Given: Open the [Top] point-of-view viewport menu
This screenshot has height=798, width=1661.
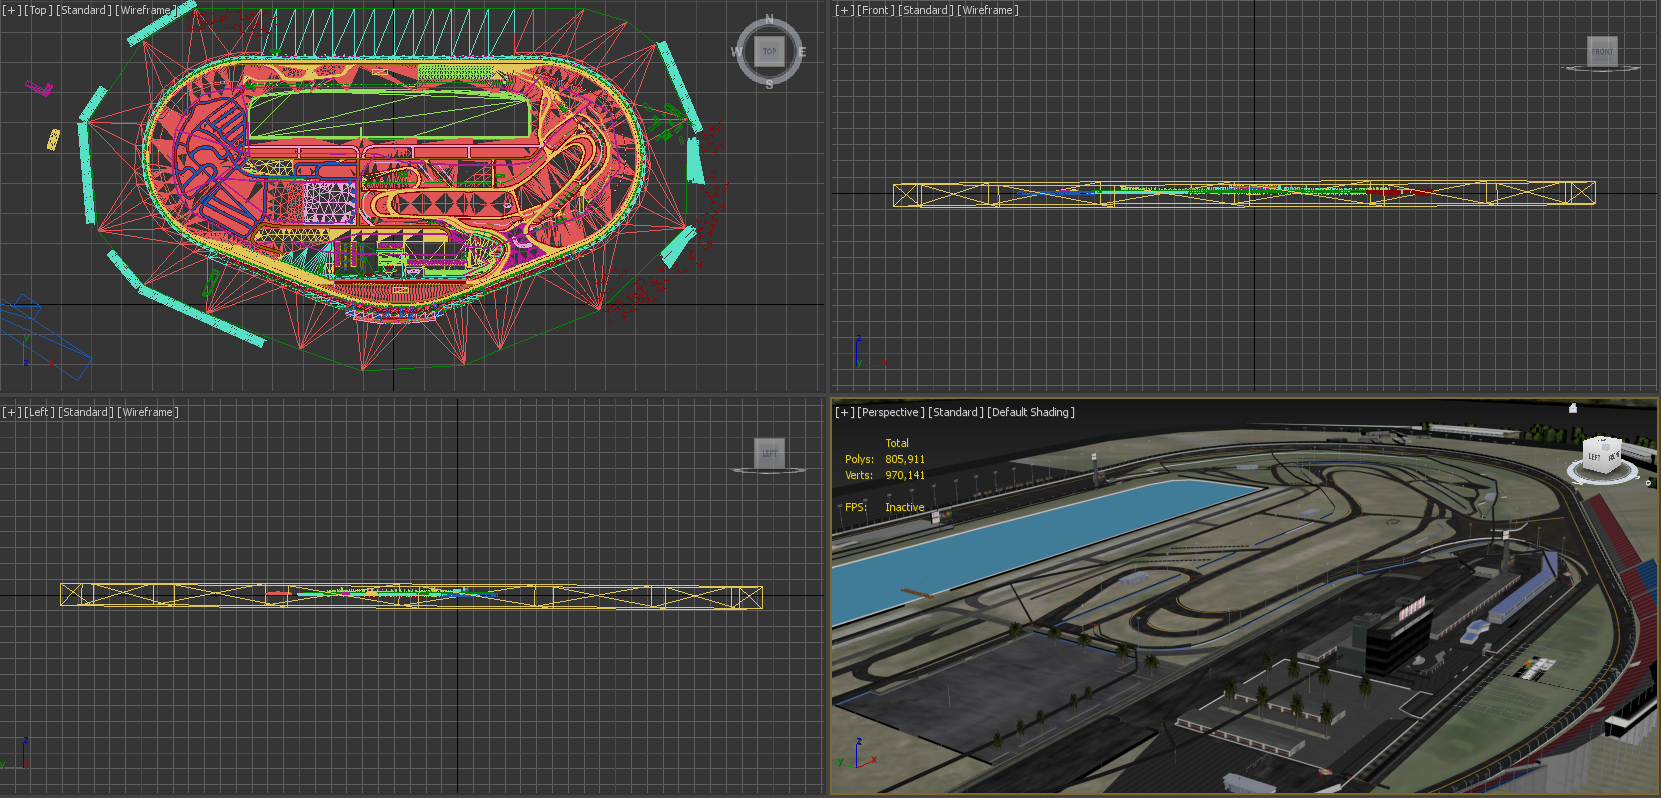Looking at the screenshot, I should [x=38, y=10].
